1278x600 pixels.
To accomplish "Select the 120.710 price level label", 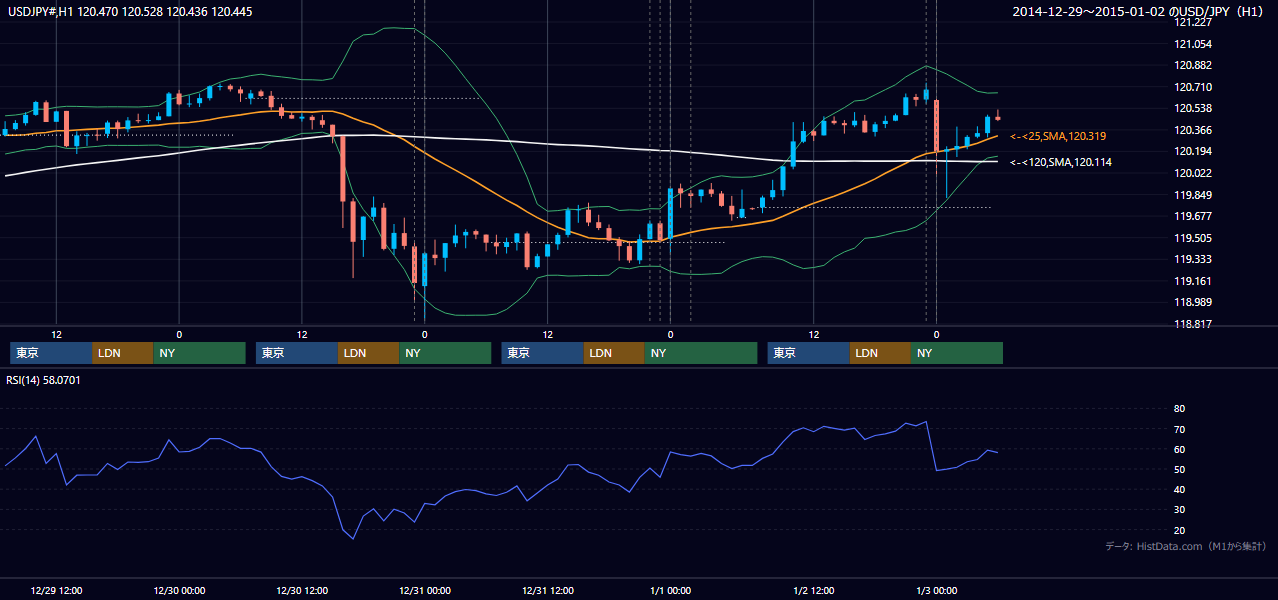I will point(1192,87).
